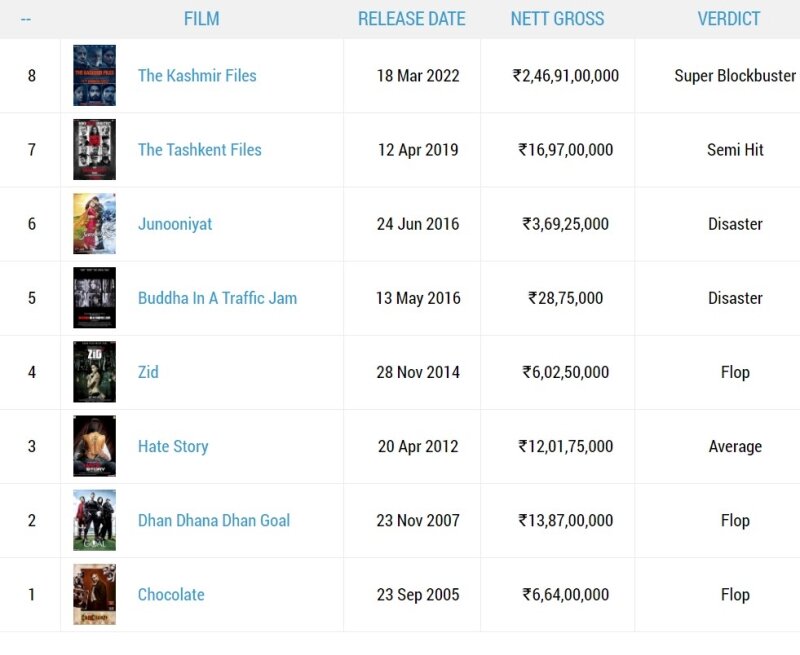Click the Zid film poster thumbnail

(x=94, y=372)
